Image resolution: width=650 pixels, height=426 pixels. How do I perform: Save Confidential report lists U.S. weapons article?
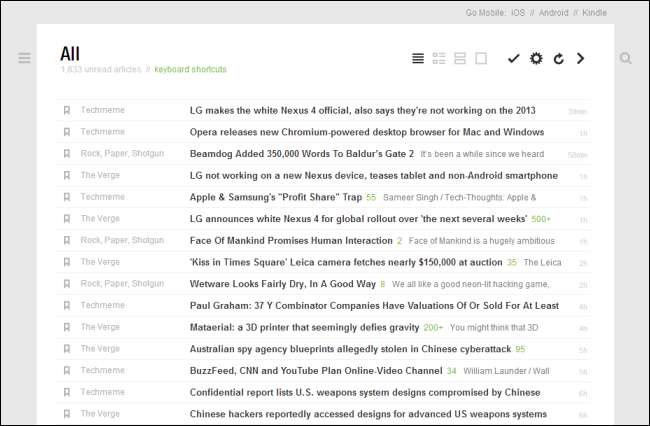click(67, 392)
